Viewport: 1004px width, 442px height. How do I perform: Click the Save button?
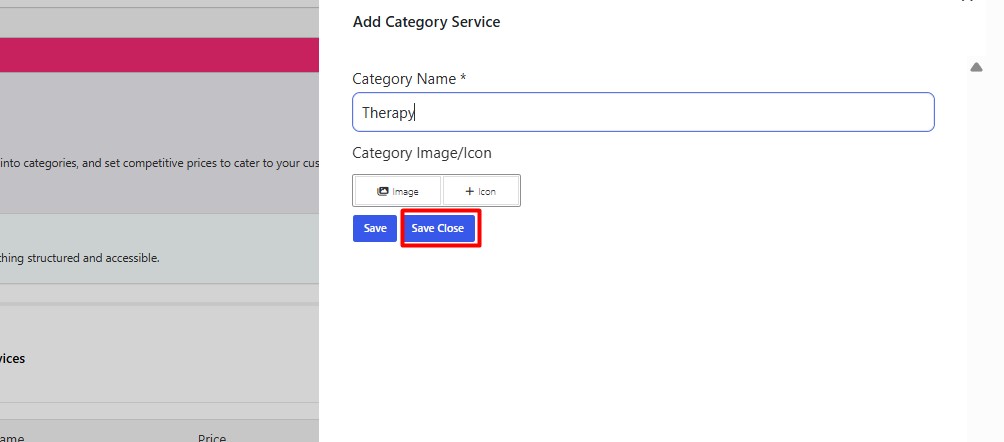pyautogui.click(x=375, y=228)
